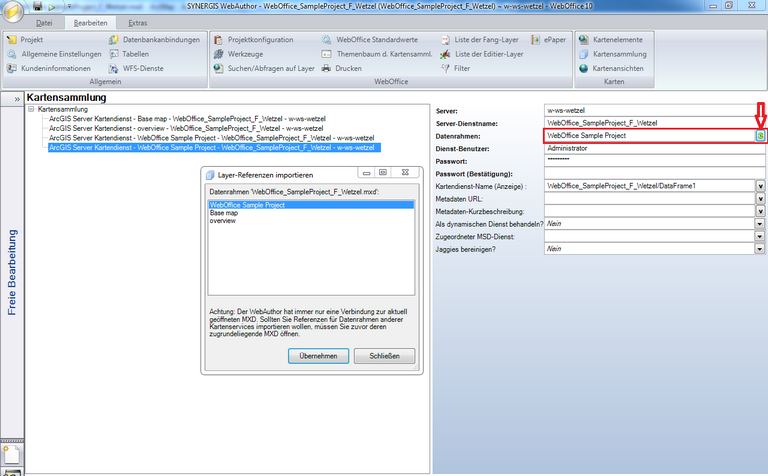Open Filter funnel icon

pos(445,68)
